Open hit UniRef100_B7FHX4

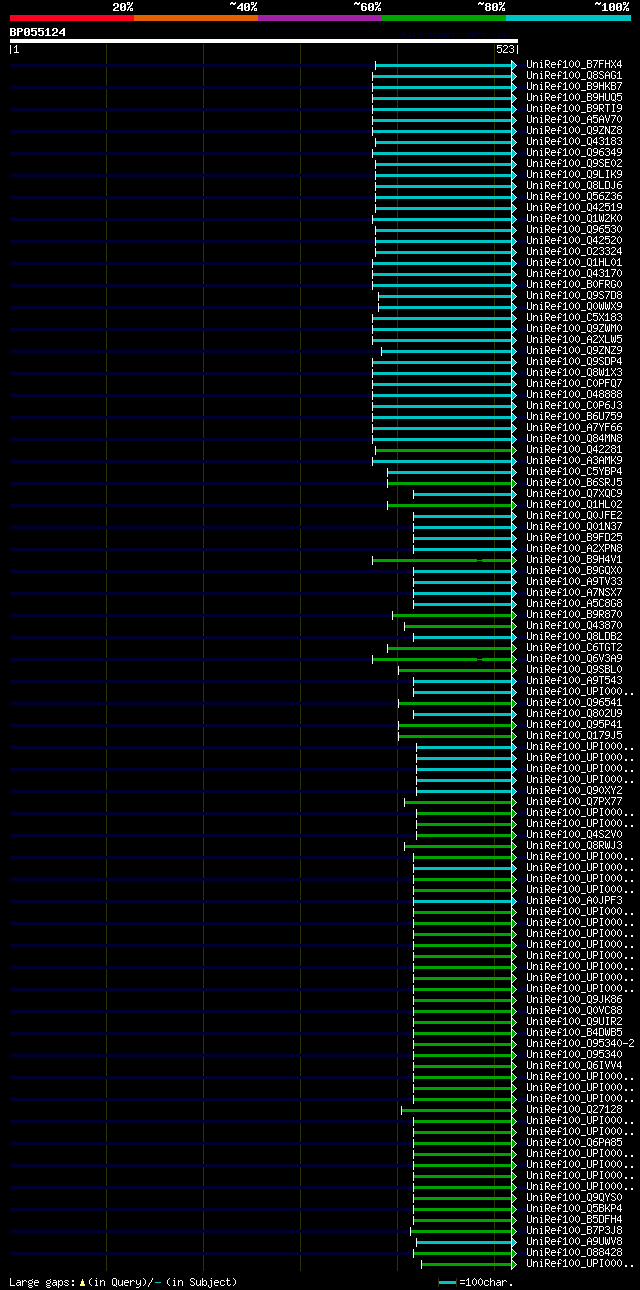(574, 64)
